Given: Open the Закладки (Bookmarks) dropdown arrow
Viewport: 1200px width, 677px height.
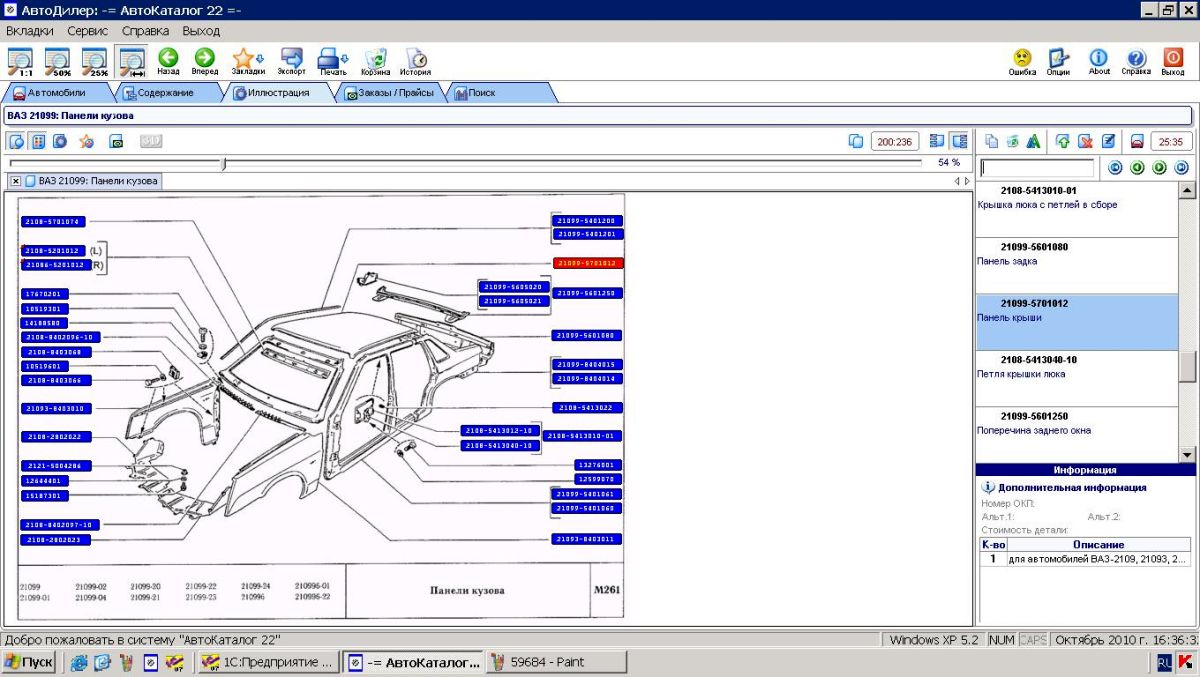Looking at the screenshot, I should coord(261,59).
